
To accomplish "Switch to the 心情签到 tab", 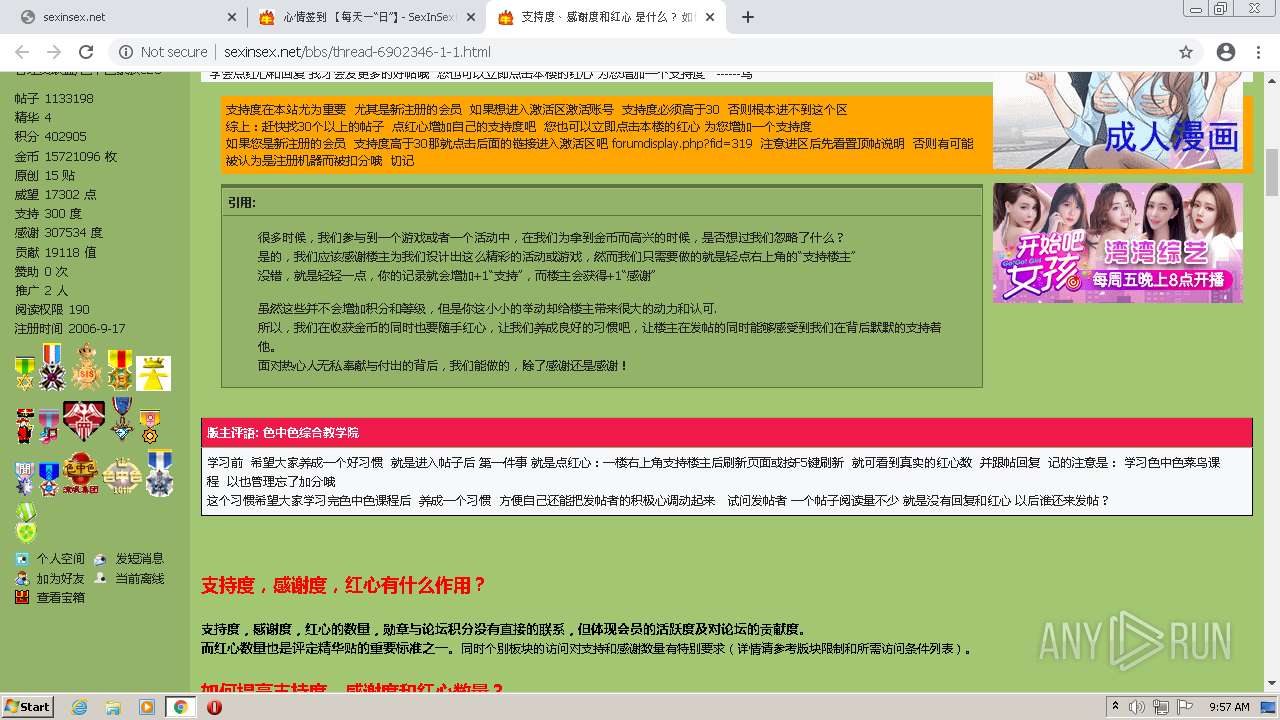I will (366, 17).
